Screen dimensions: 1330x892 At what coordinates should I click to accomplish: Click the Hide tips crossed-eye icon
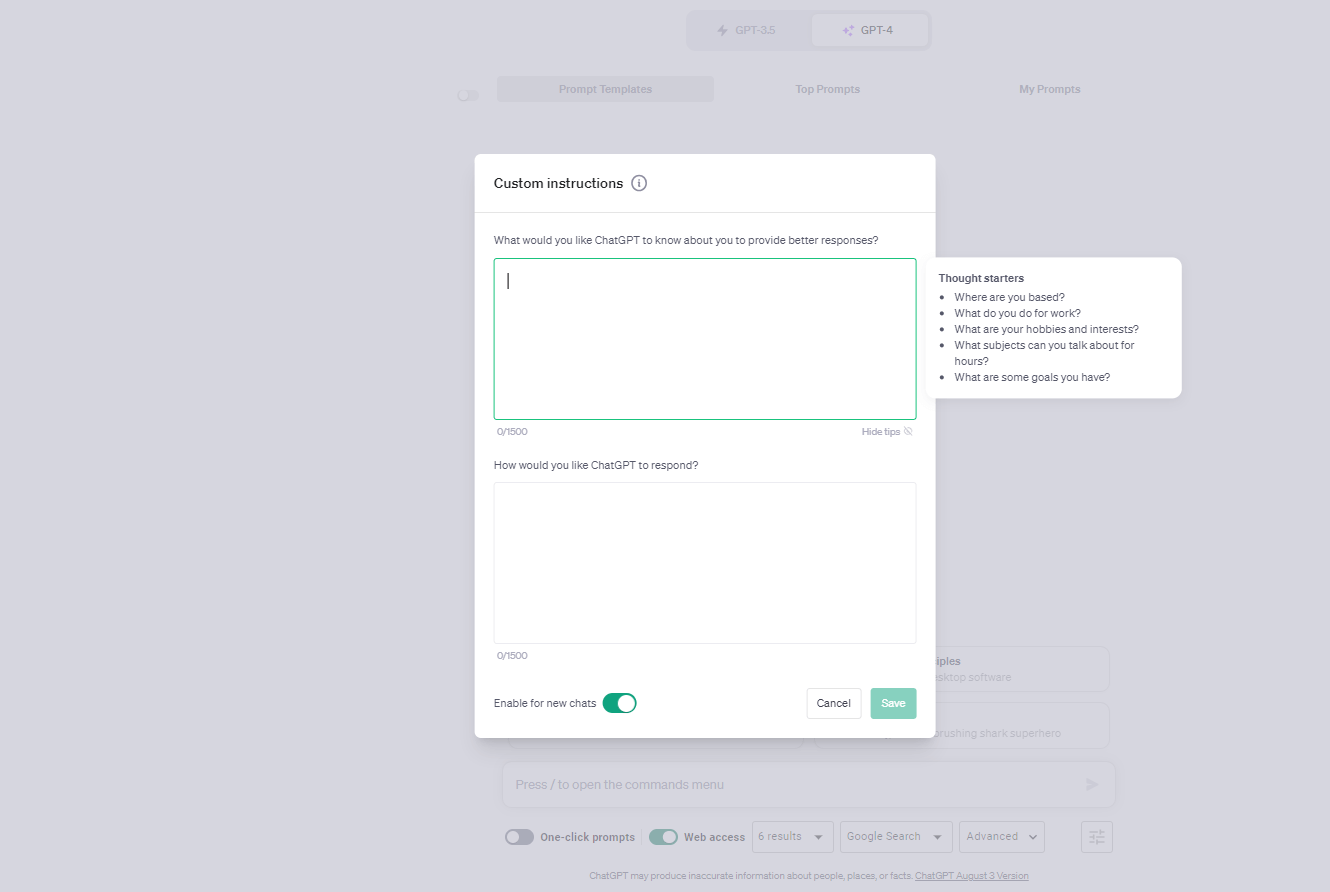coord(908,432)
